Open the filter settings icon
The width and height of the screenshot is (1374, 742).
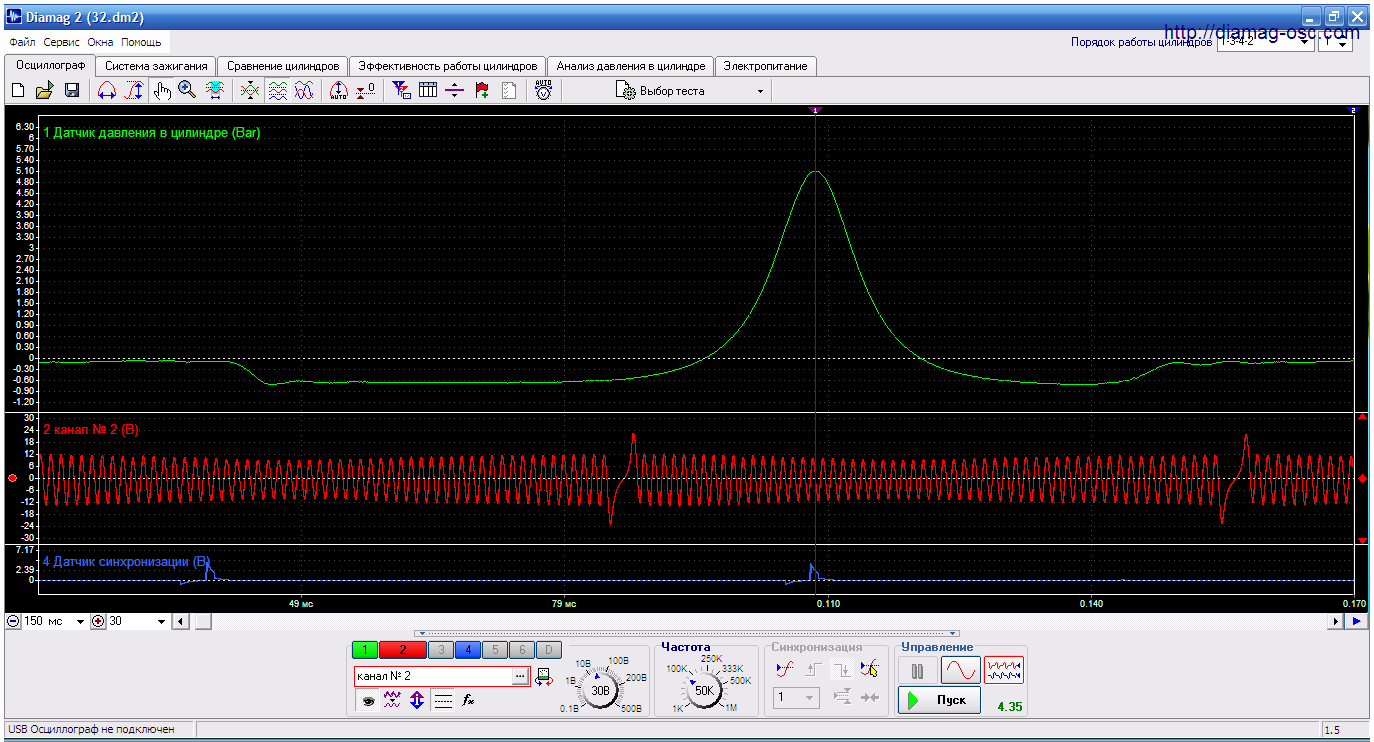(402, 91)
